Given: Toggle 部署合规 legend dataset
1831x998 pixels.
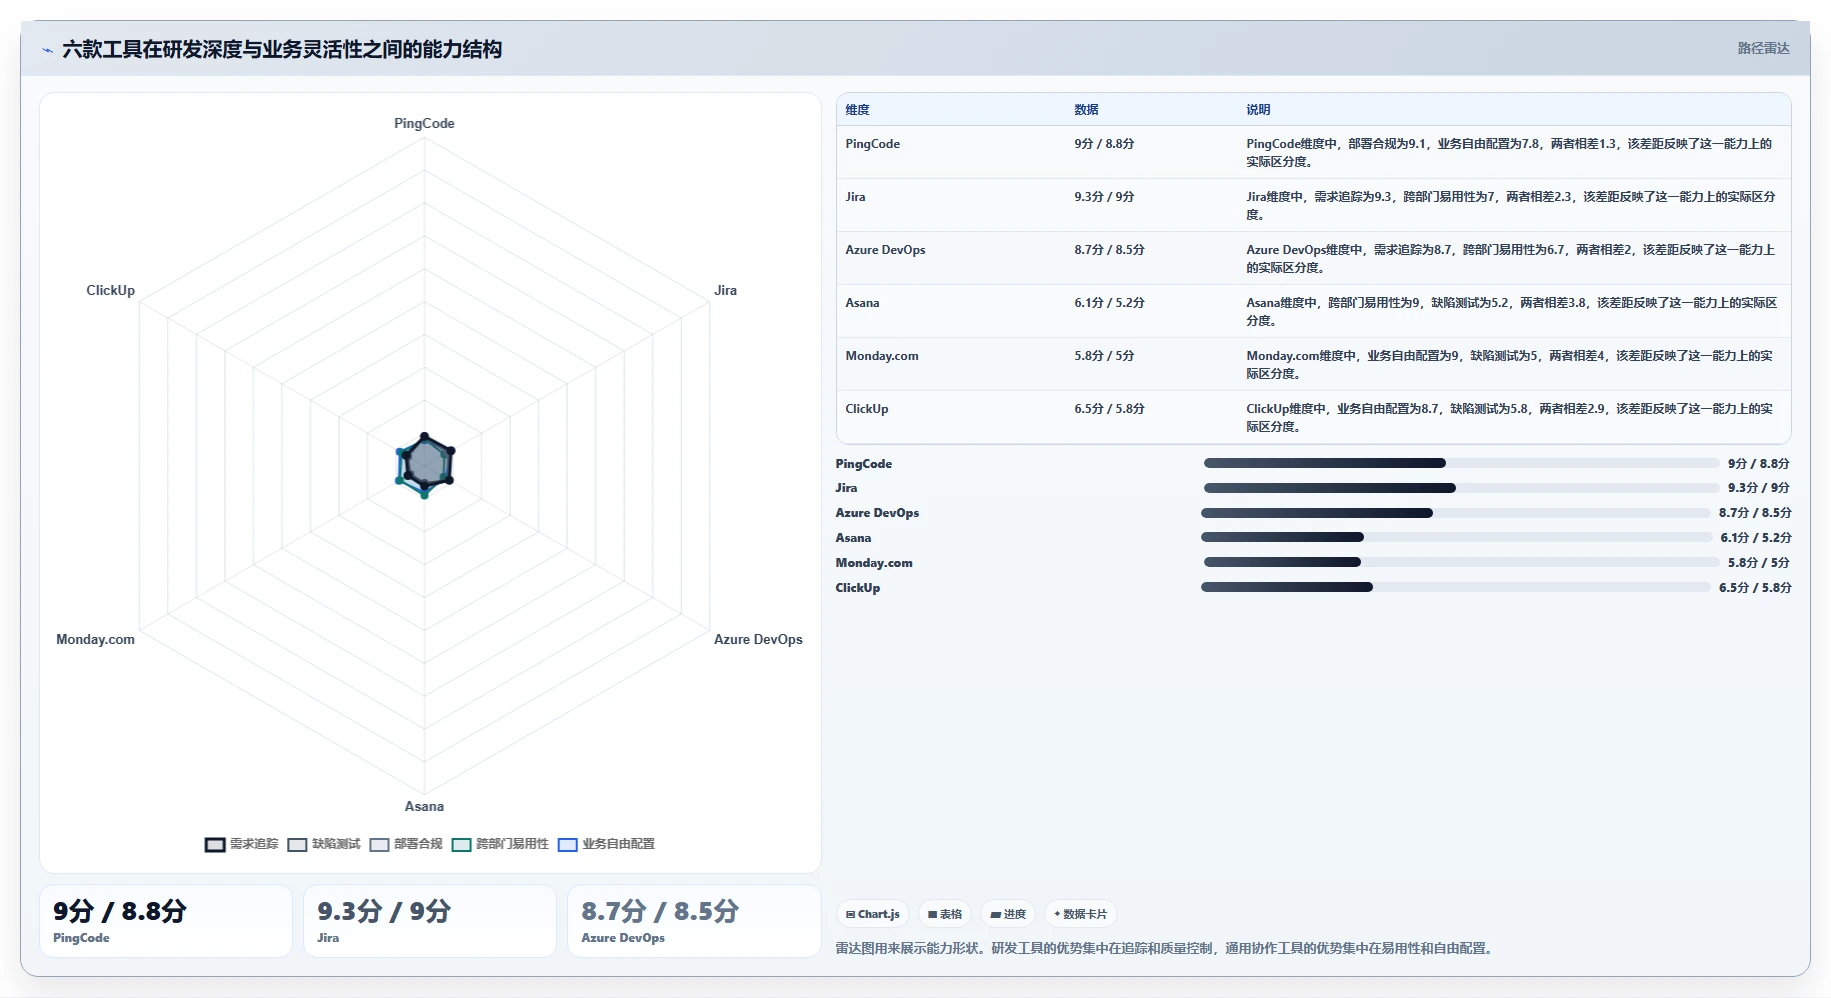Looking at the screenshot, I should click(x=406, y=844).
